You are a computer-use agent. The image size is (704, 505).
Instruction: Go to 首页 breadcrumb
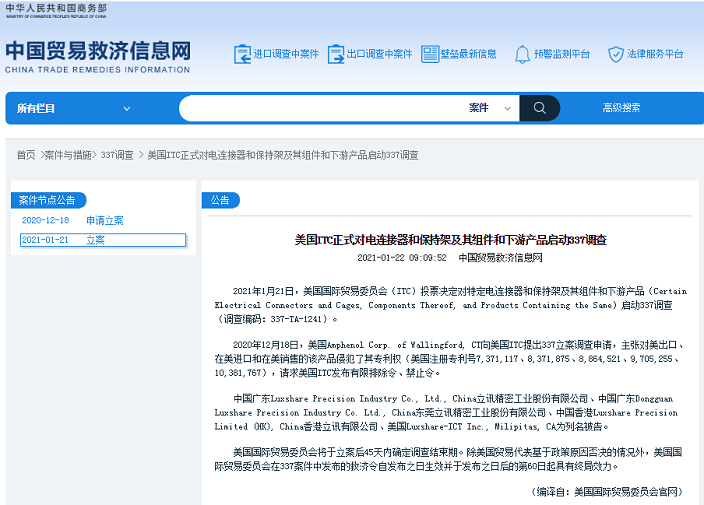tap(26, 155)
